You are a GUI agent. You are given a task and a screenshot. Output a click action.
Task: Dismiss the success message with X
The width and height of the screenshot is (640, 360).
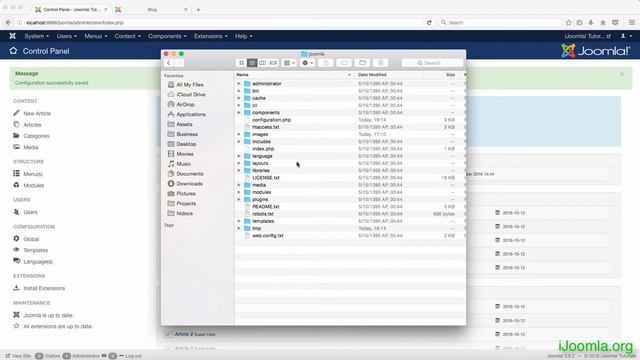click(x=622, y=74)
